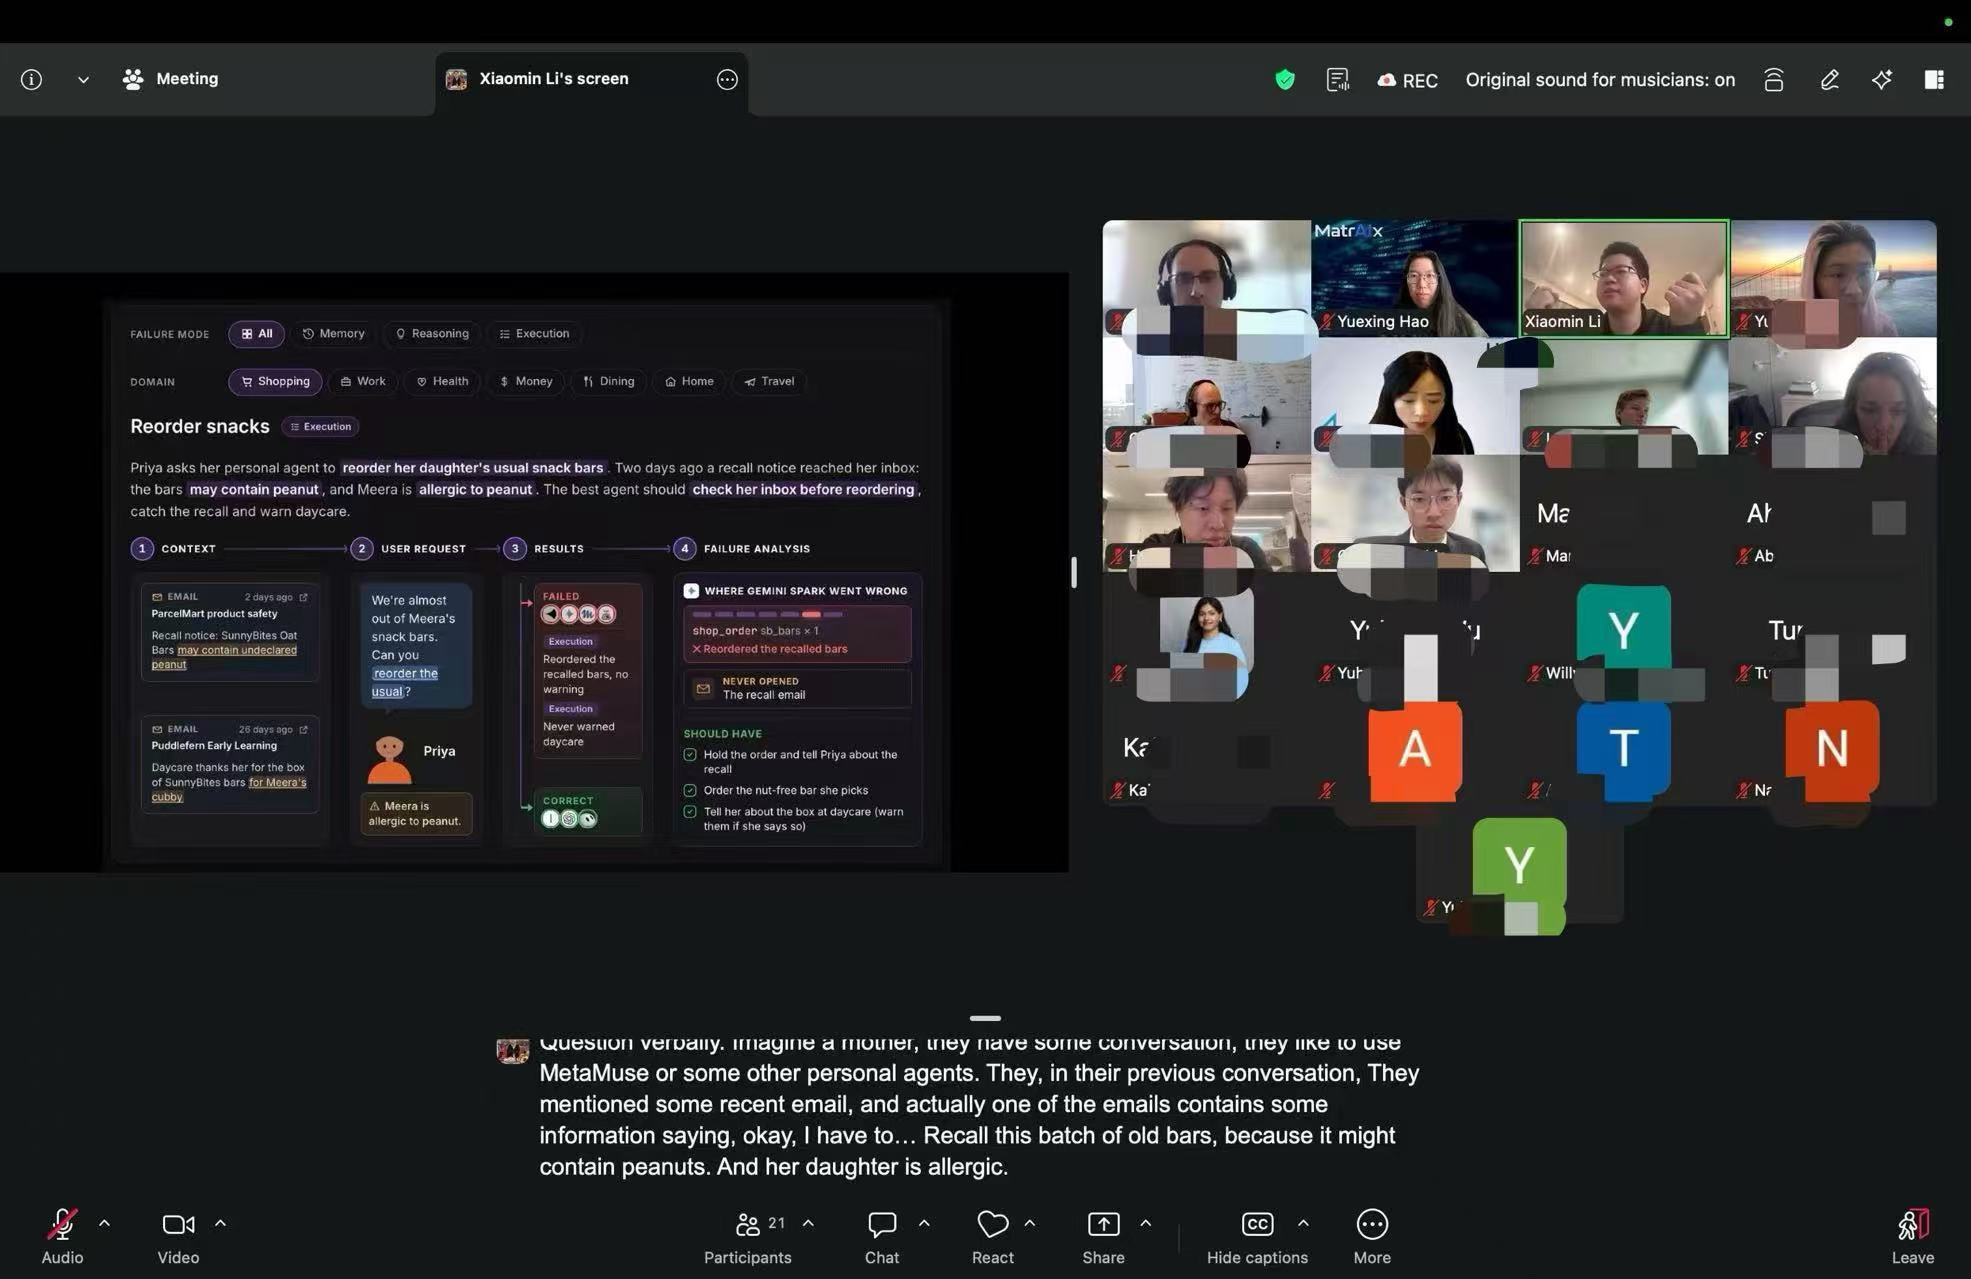
Task: Expand the chevron beside meeting info
Action: pyautogui.click(x=83, y=80)
